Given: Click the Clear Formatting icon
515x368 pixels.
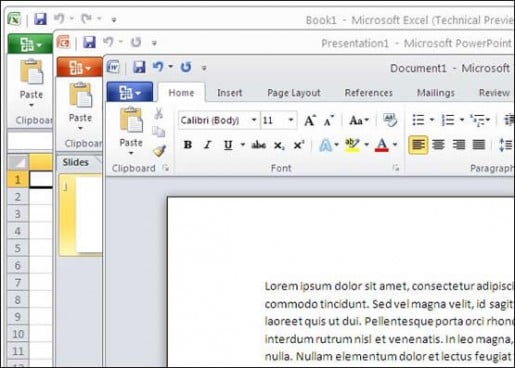Looking at the screenshot, I should [x=390, y=120].
